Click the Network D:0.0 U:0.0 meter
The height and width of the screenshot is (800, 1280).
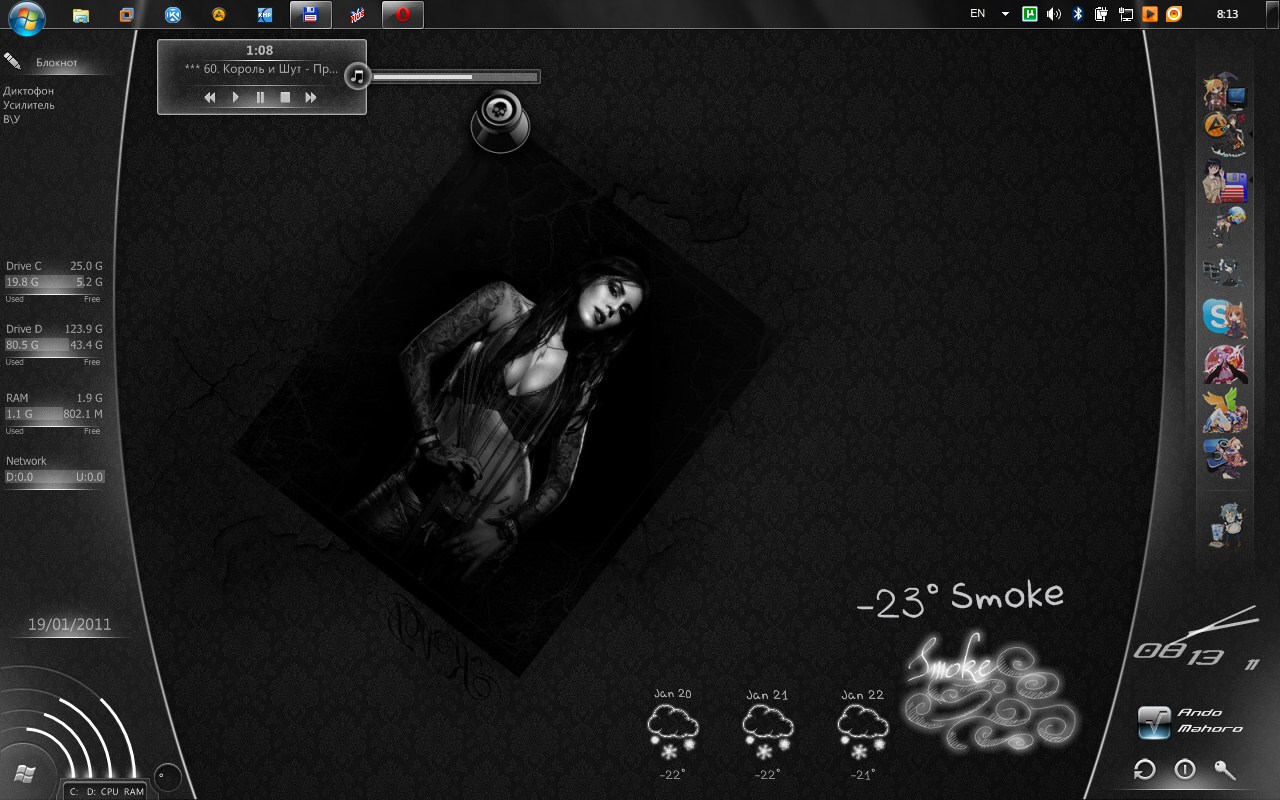[x=54, y=477]
